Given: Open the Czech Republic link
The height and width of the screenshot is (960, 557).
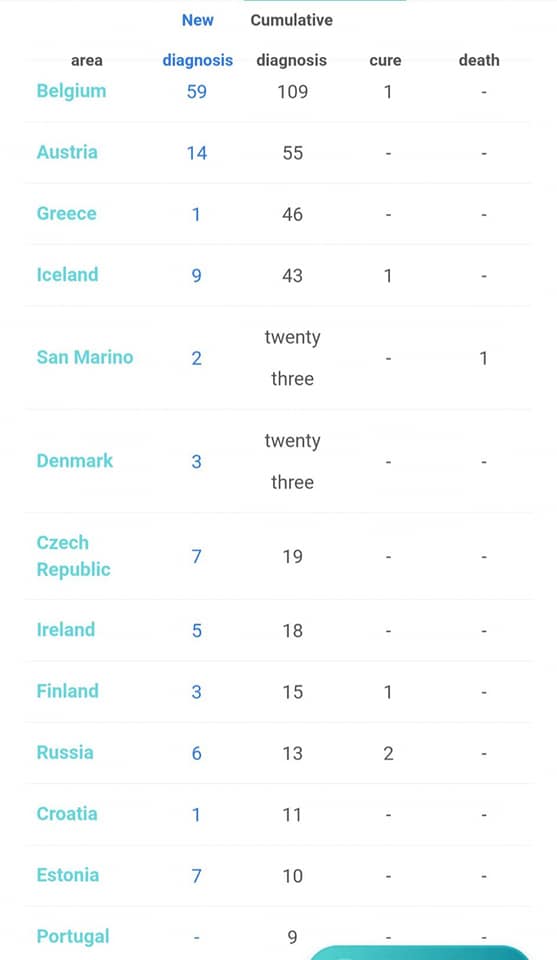Looking at the screenshot, I should 73,556.
